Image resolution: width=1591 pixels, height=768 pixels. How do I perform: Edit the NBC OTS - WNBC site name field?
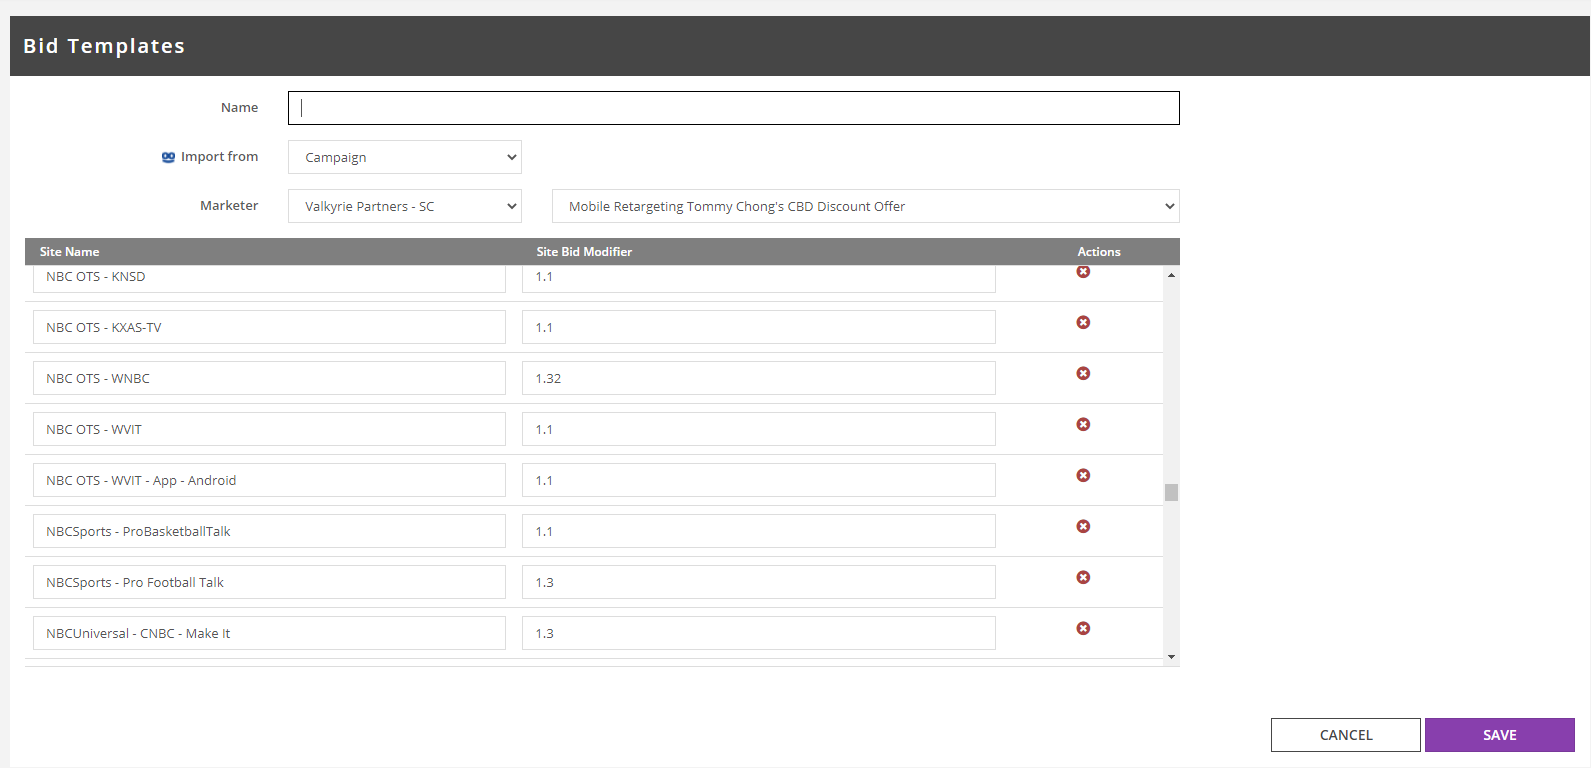269,378
